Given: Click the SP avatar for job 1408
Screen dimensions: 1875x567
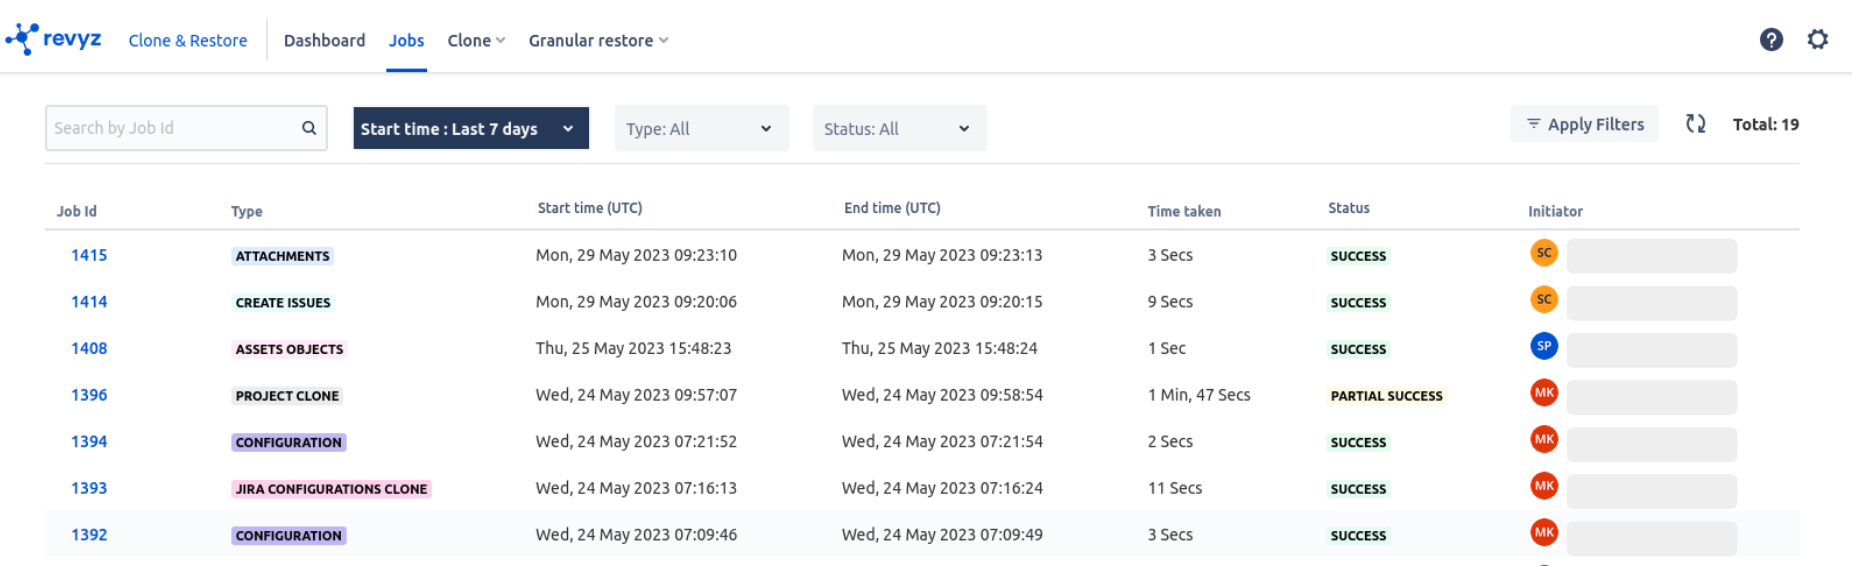Looking at the screenshot, I should coord(1544,346).
